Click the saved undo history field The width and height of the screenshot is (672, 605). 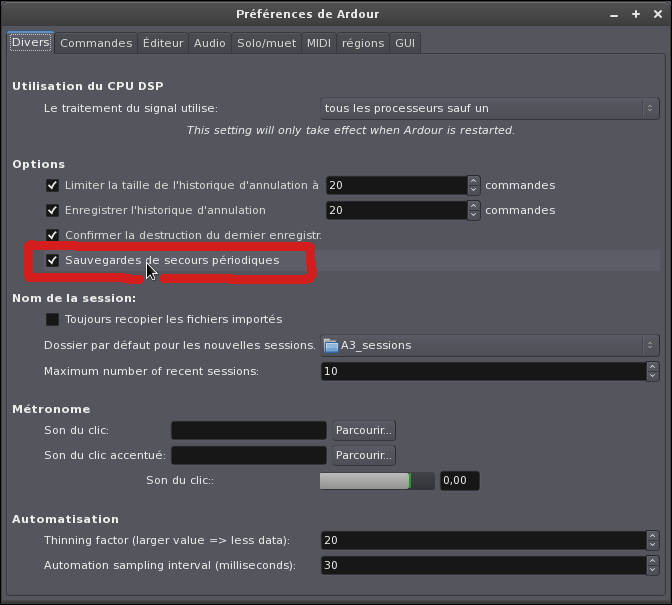397,210
